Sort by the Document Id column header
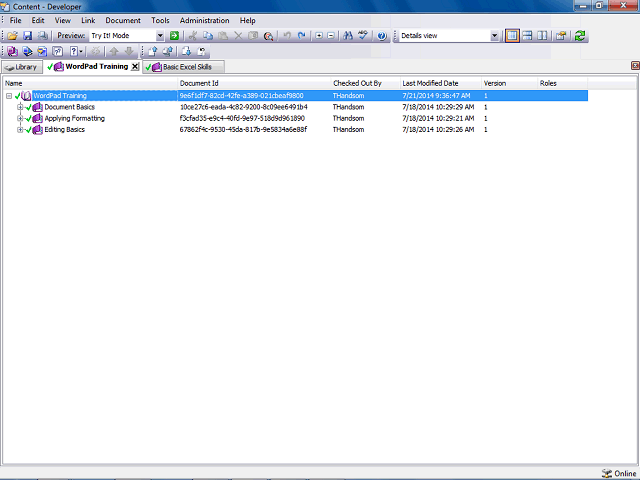 254,83
